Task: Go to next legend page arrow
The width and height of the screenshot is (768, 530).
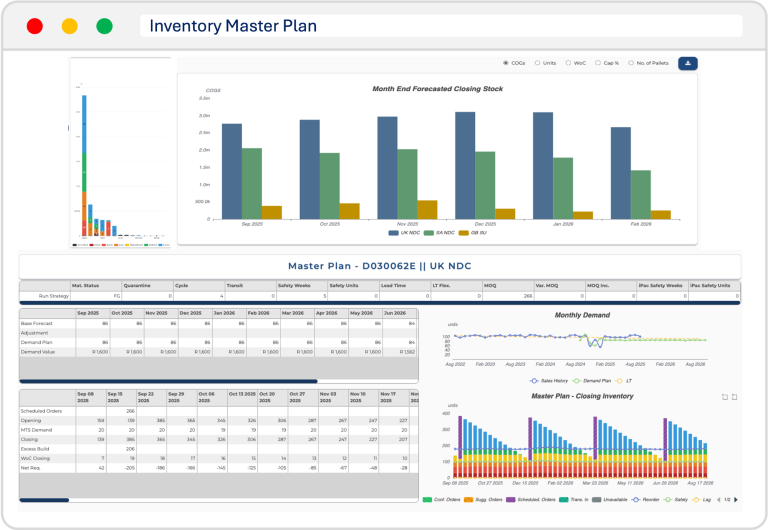Action: 737,498
